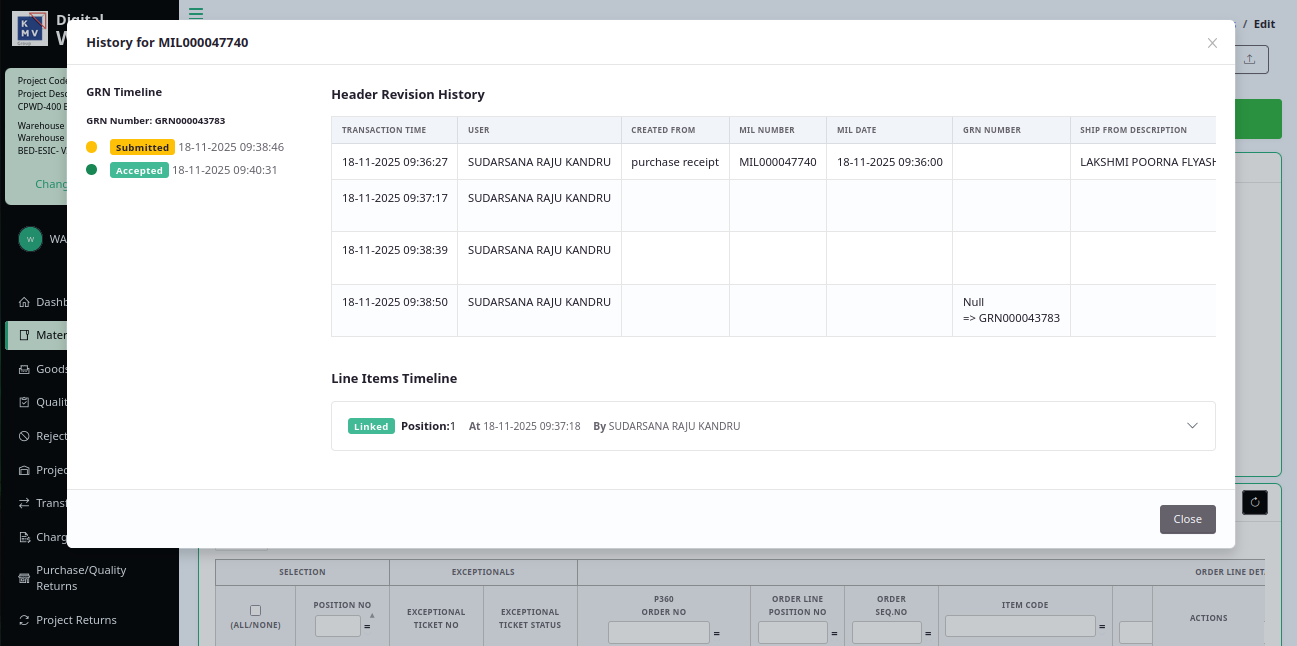
Task: Click the expand chevron in Line Items Timeline
Action: [x=1192, y=426]
